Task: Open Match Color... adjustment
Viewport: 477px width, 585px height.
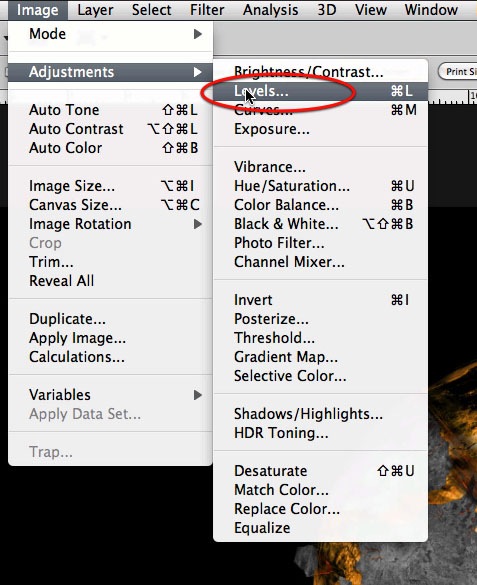Action: click(x=320, y=490)
